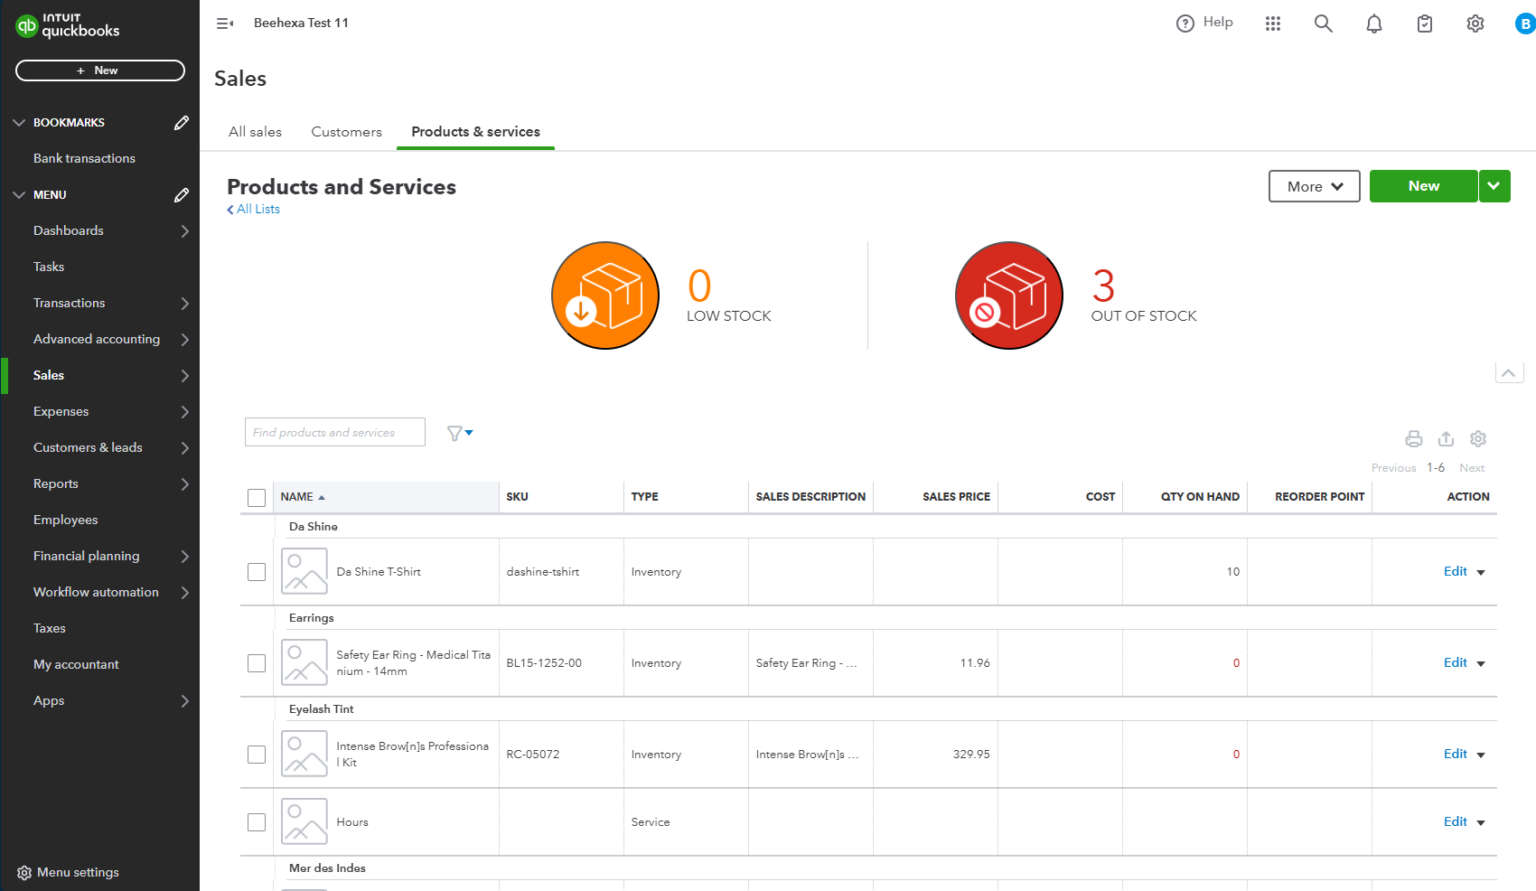1536x891 pixels.
Task: Click the global search magnifier icon
Action: tap(1323, 22)
